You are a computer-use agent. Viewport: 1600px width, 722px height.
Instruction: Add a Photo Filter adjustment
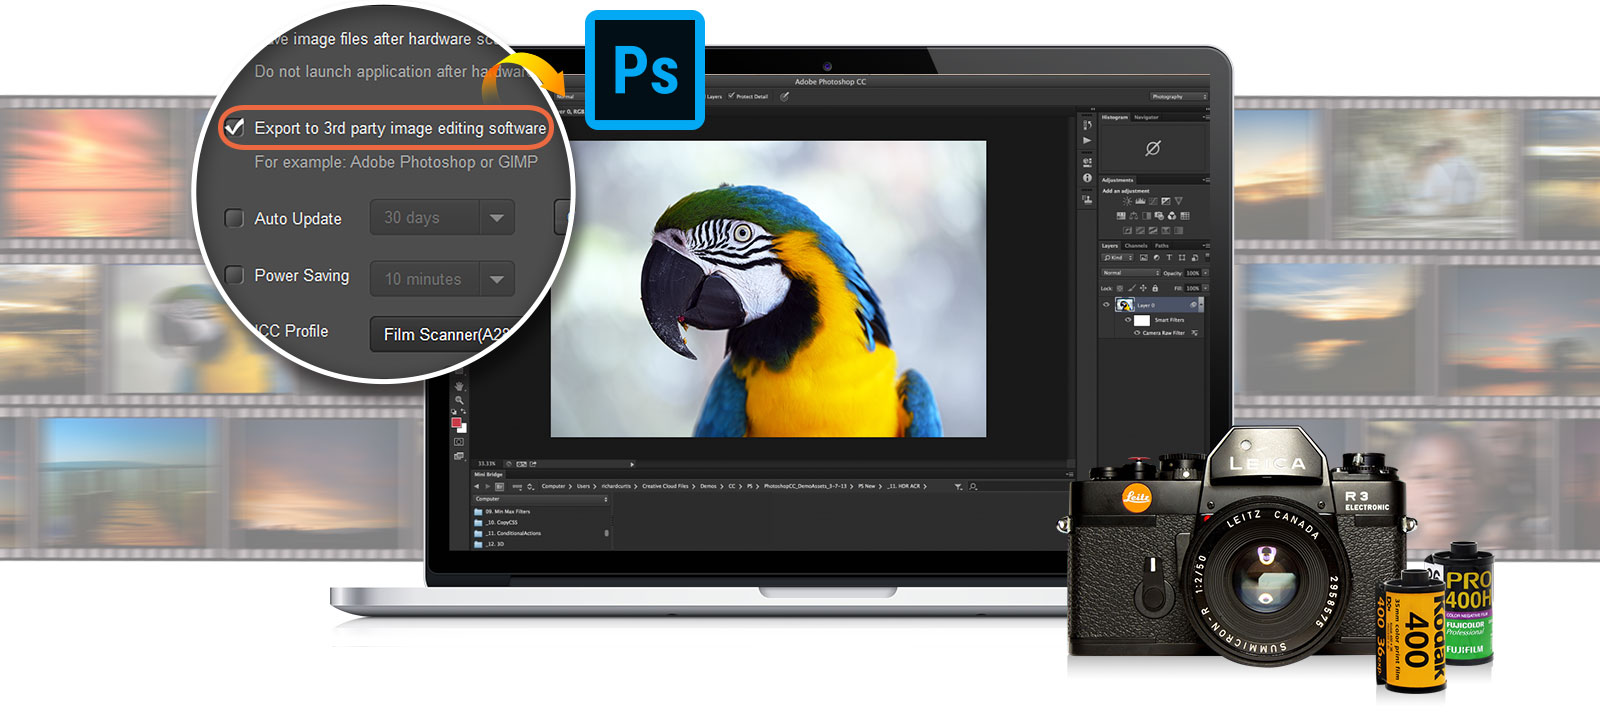(x=1159, y=216)
